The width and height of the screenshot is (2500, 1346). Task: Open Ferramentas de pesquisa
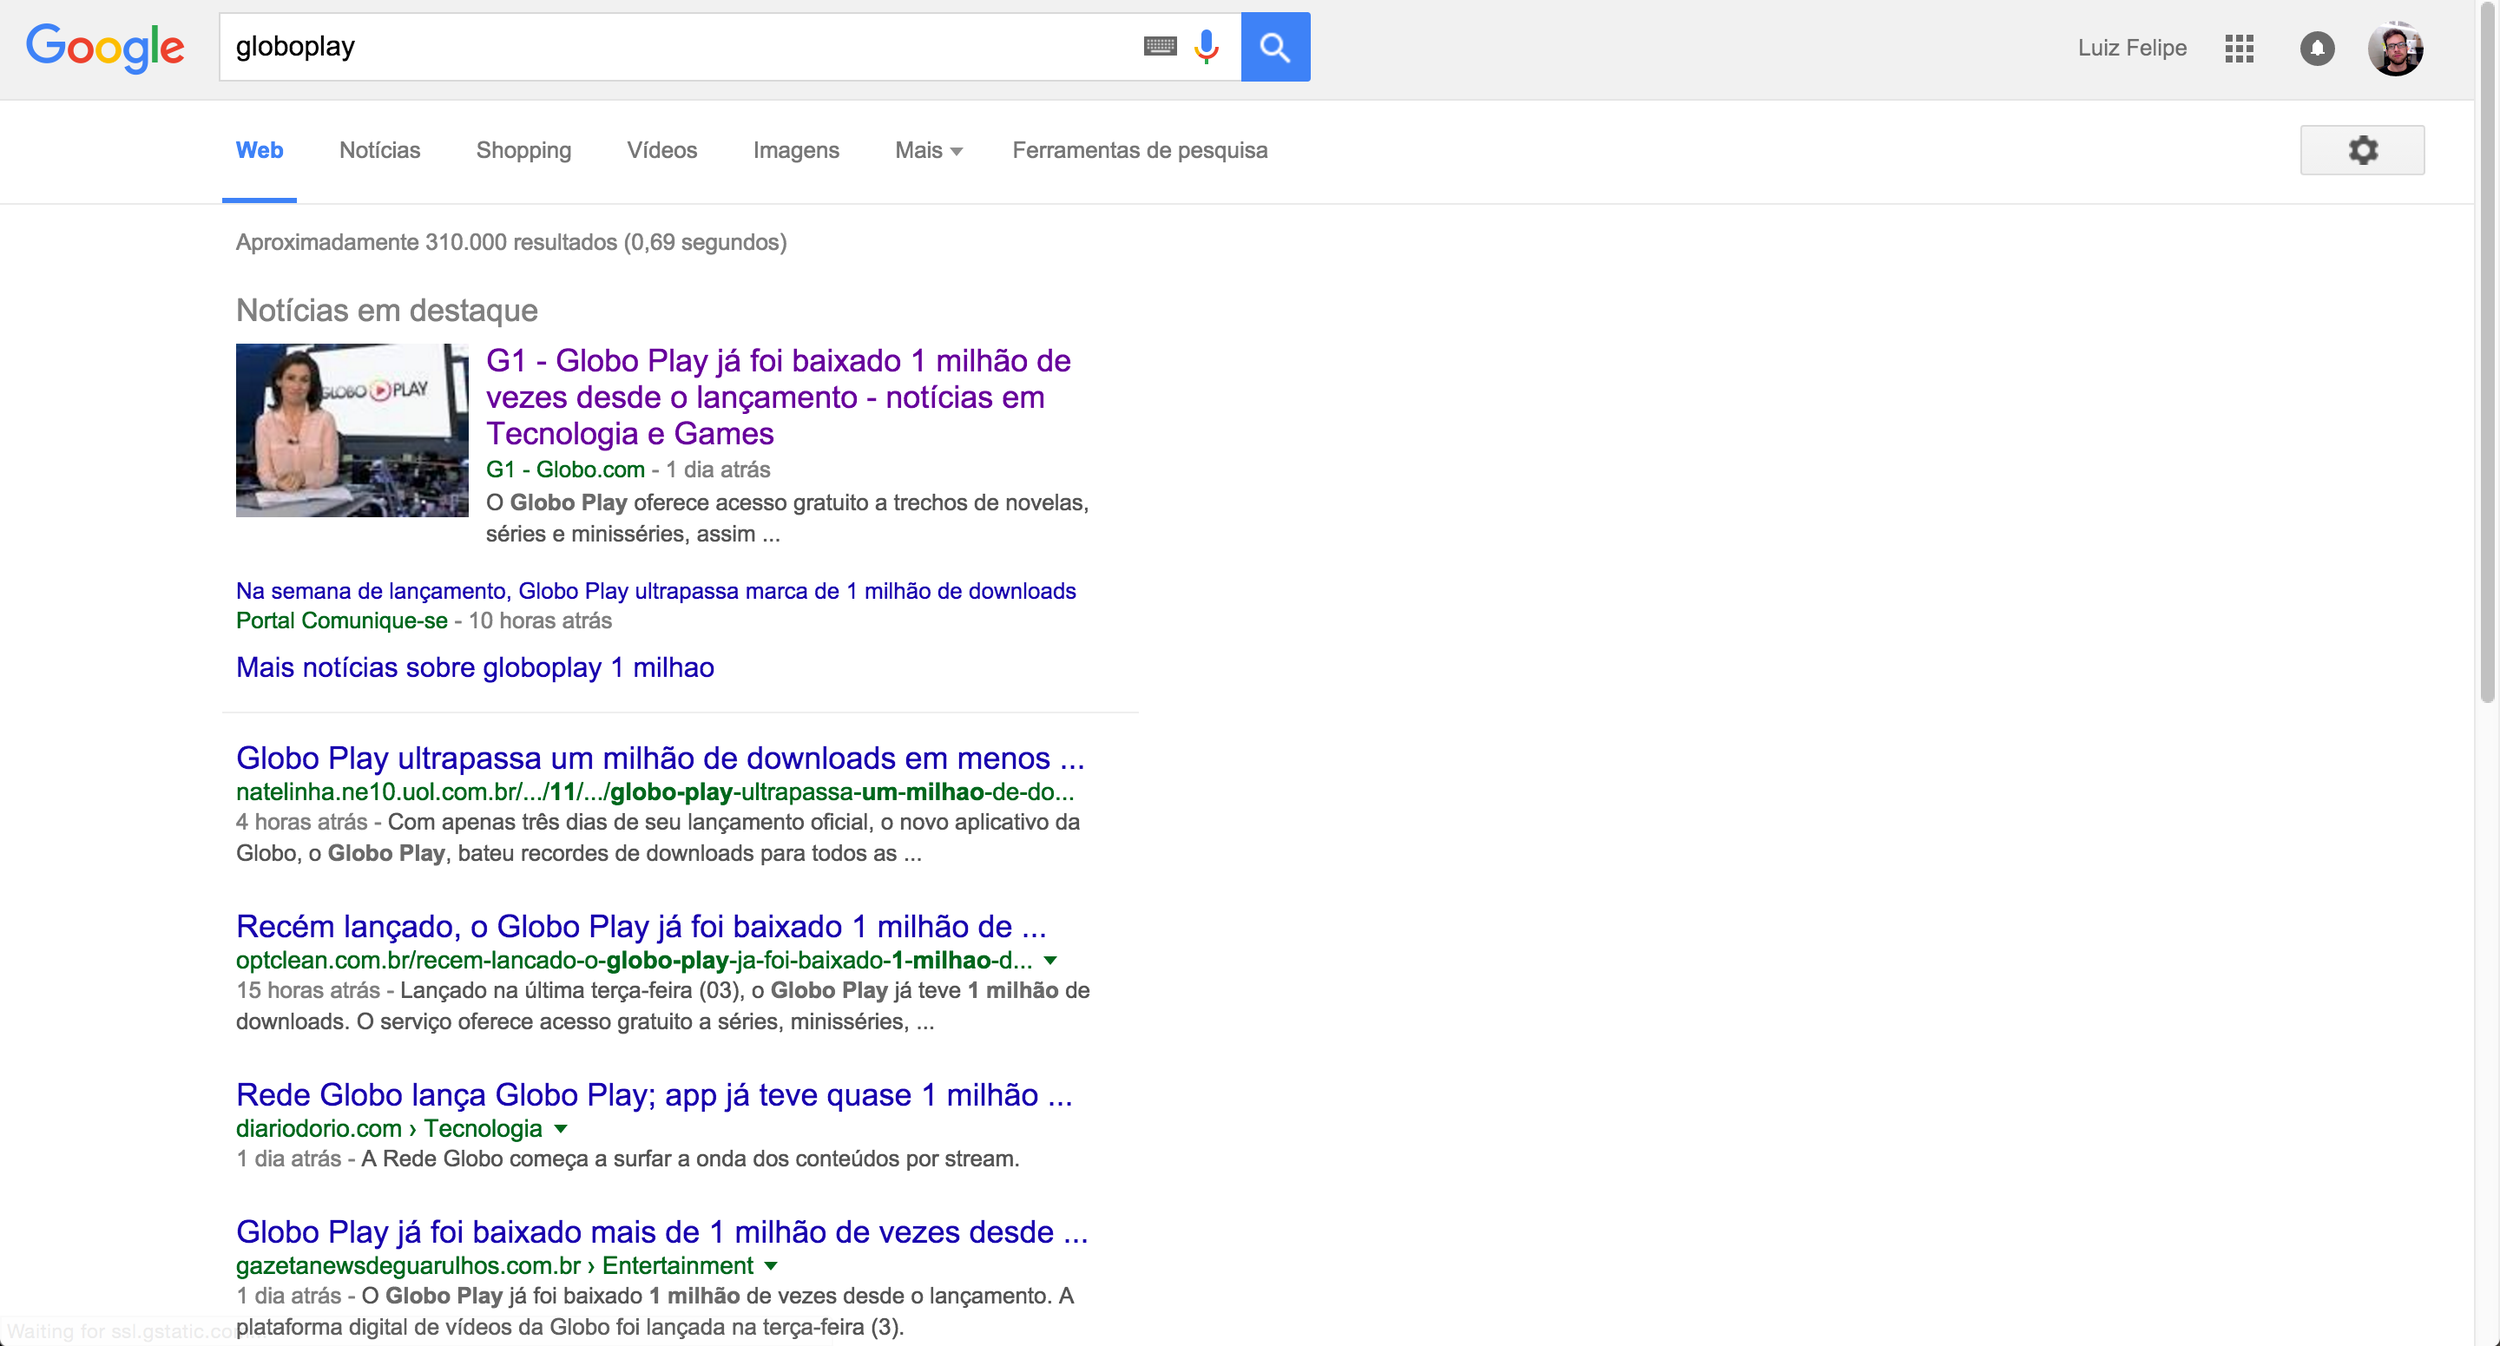1140,151
